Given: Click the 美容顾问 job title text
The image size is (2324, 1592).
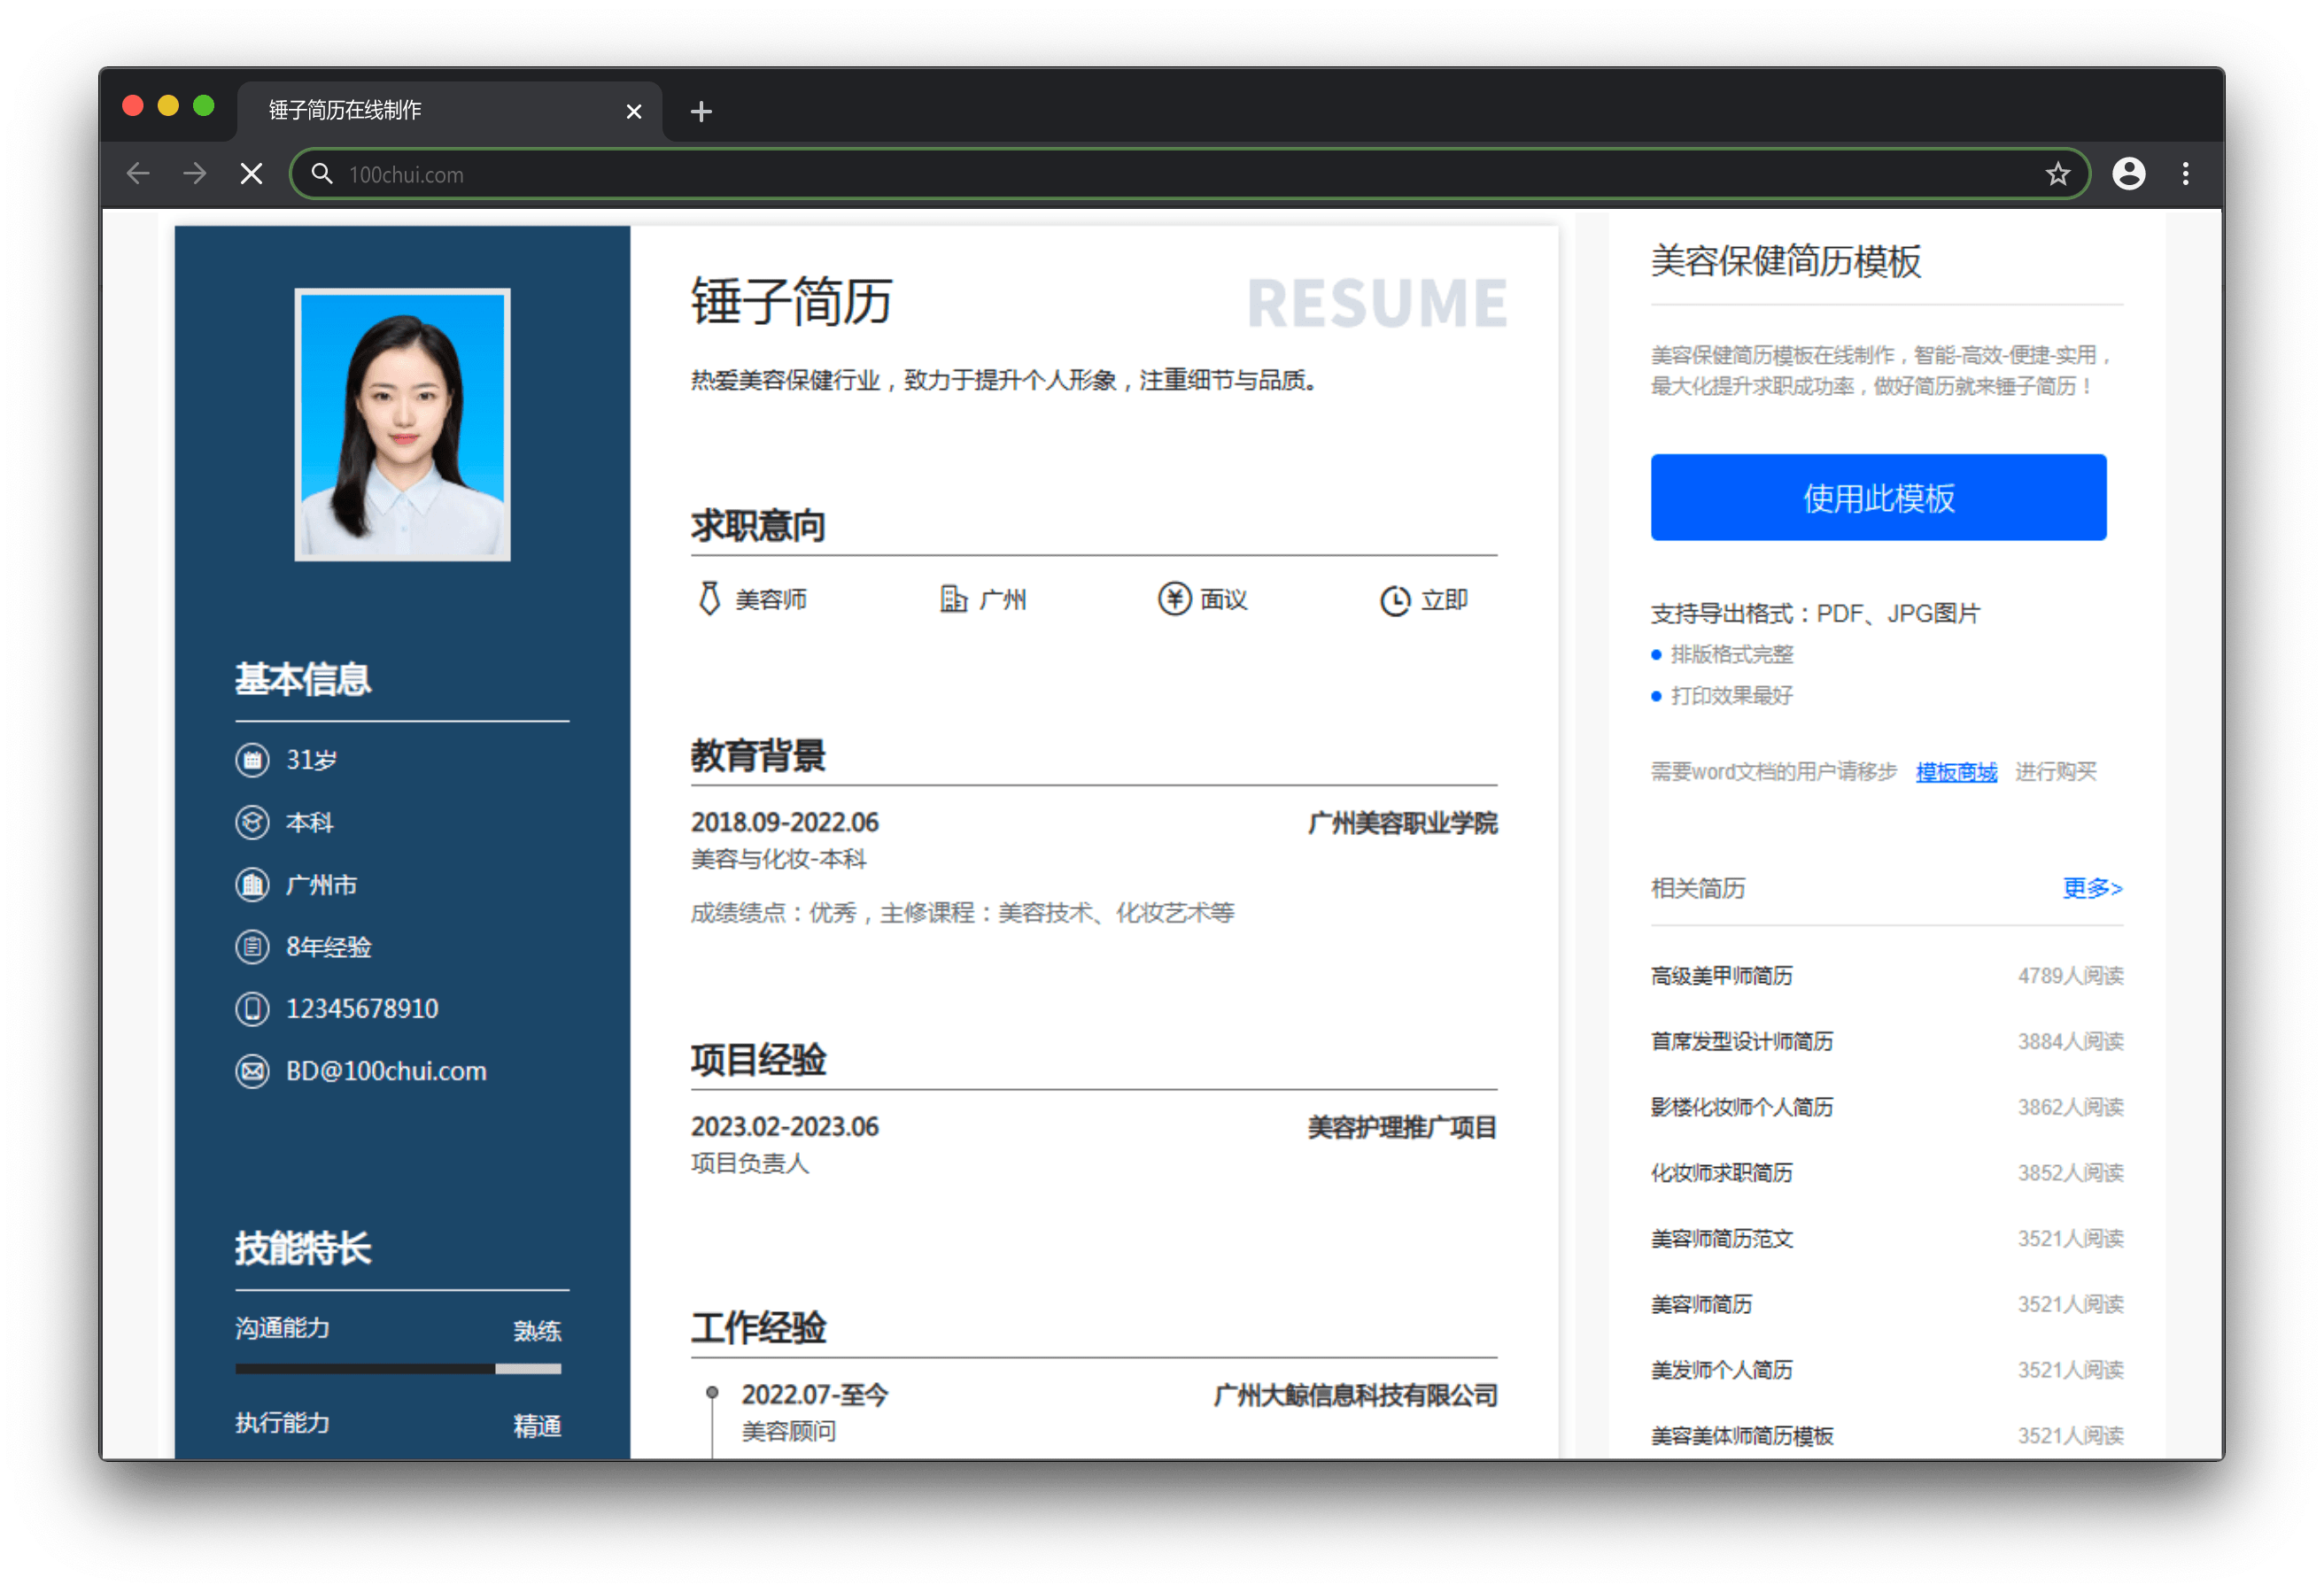Looking at the screenshot, I should (788, 1432).
